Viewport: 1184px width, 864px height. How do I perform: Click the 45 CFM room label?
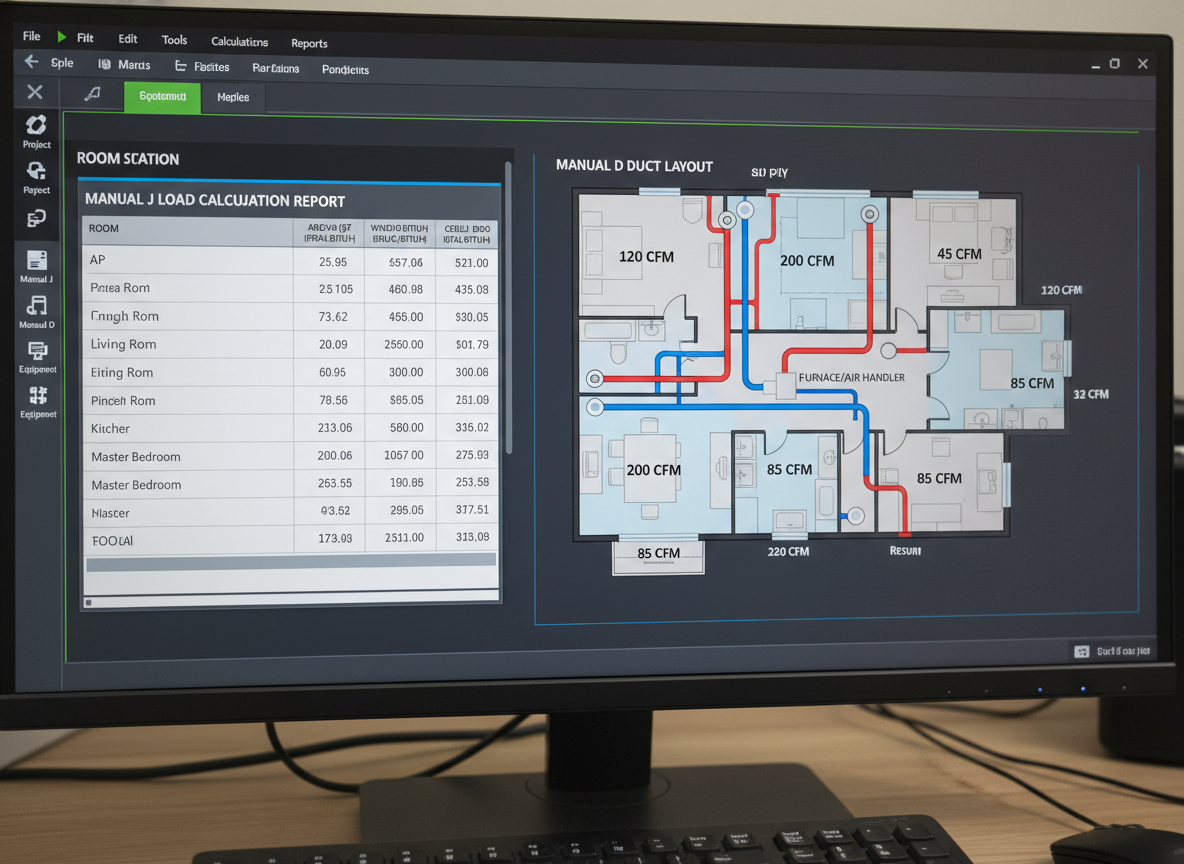tap(959, 255)
